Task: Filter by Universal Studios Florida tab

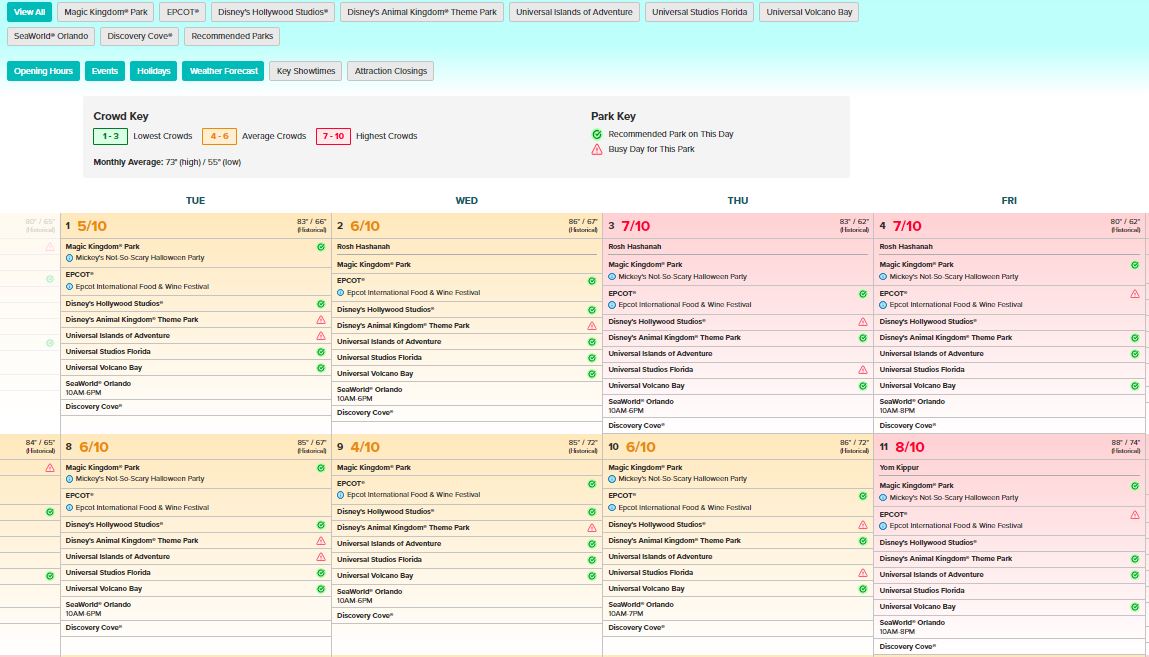Action: click(700, 12)
